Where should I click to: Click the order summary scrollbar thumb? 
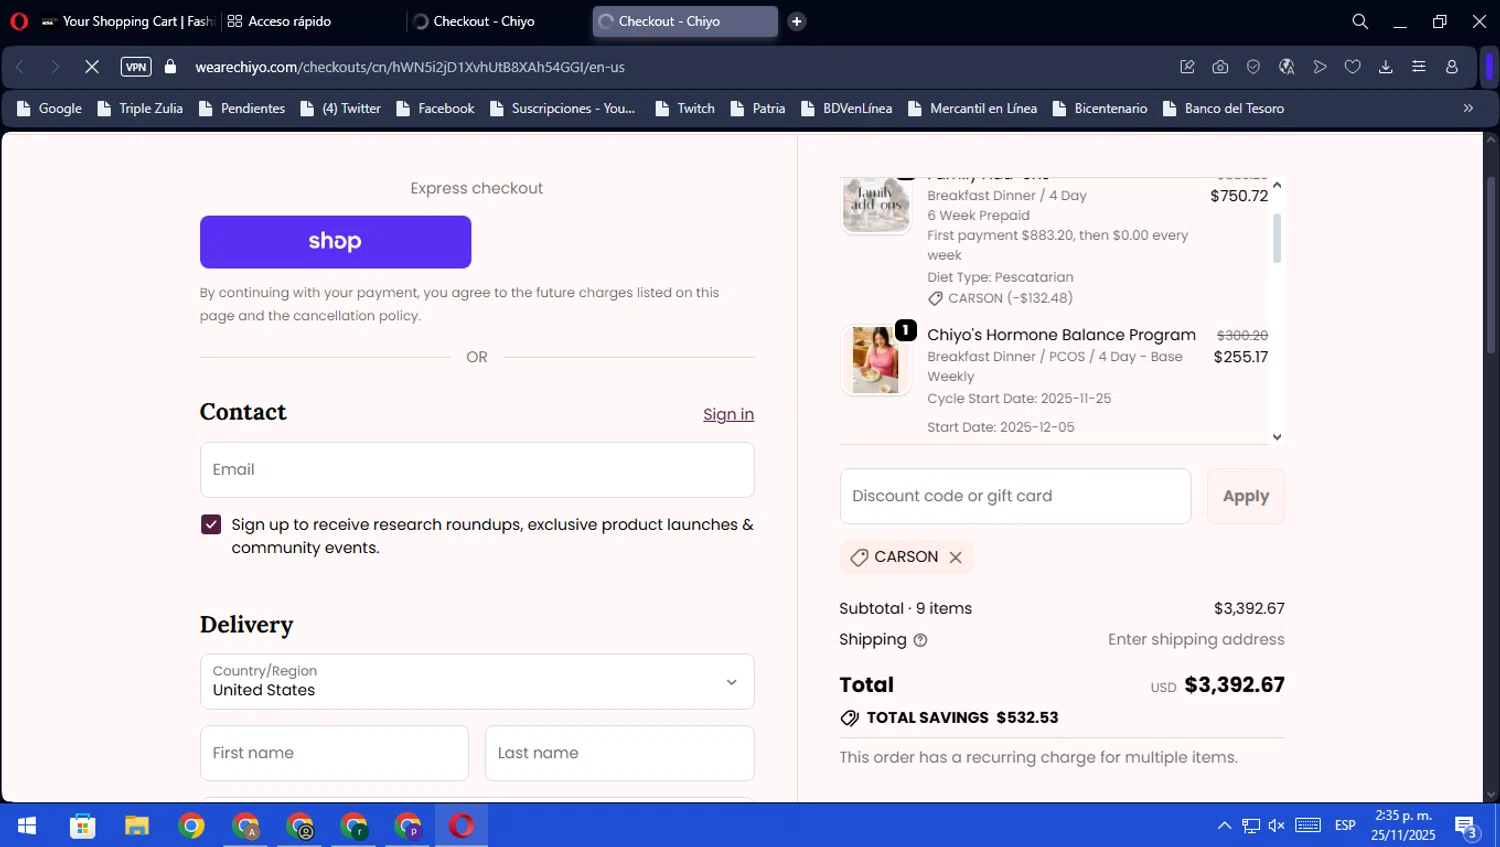tap(1277, 239)
